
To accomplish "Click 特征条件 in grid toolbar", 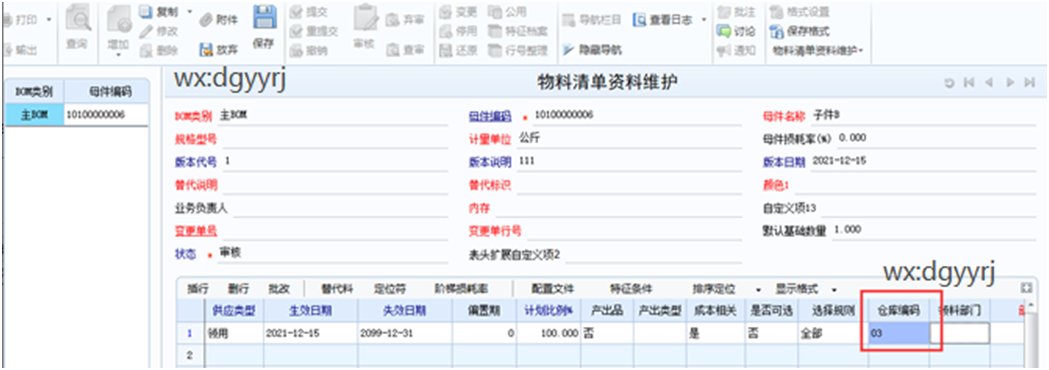I will [x=631, y=289].
